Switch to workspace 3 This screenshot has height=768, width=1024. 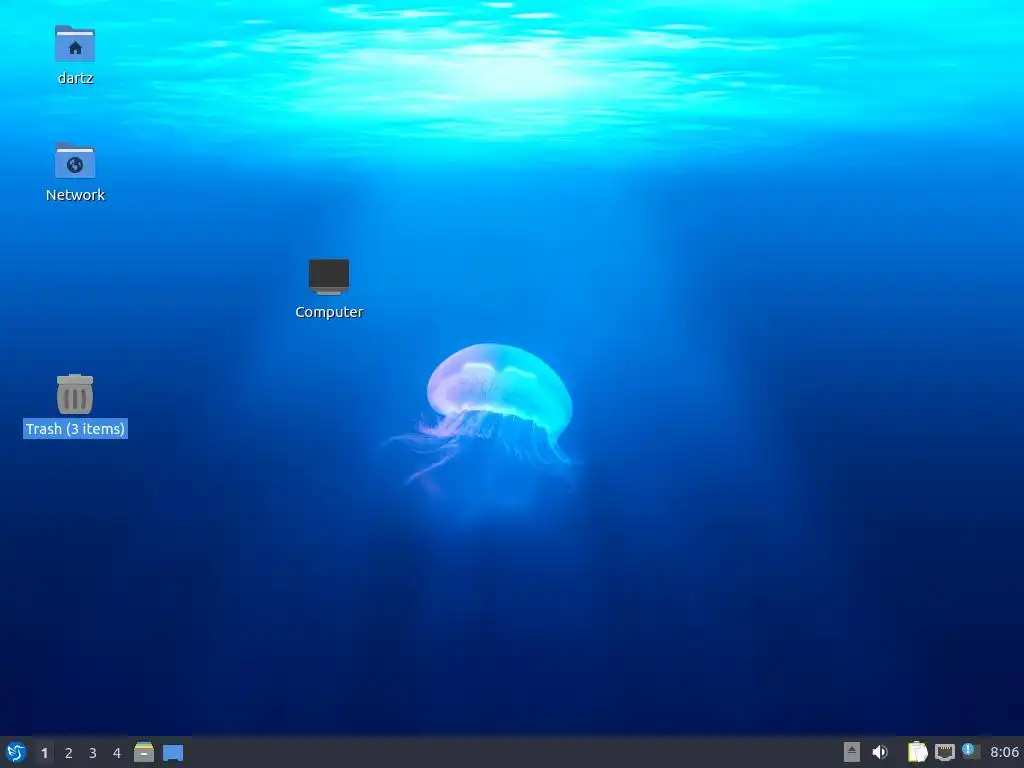[93, 753]
